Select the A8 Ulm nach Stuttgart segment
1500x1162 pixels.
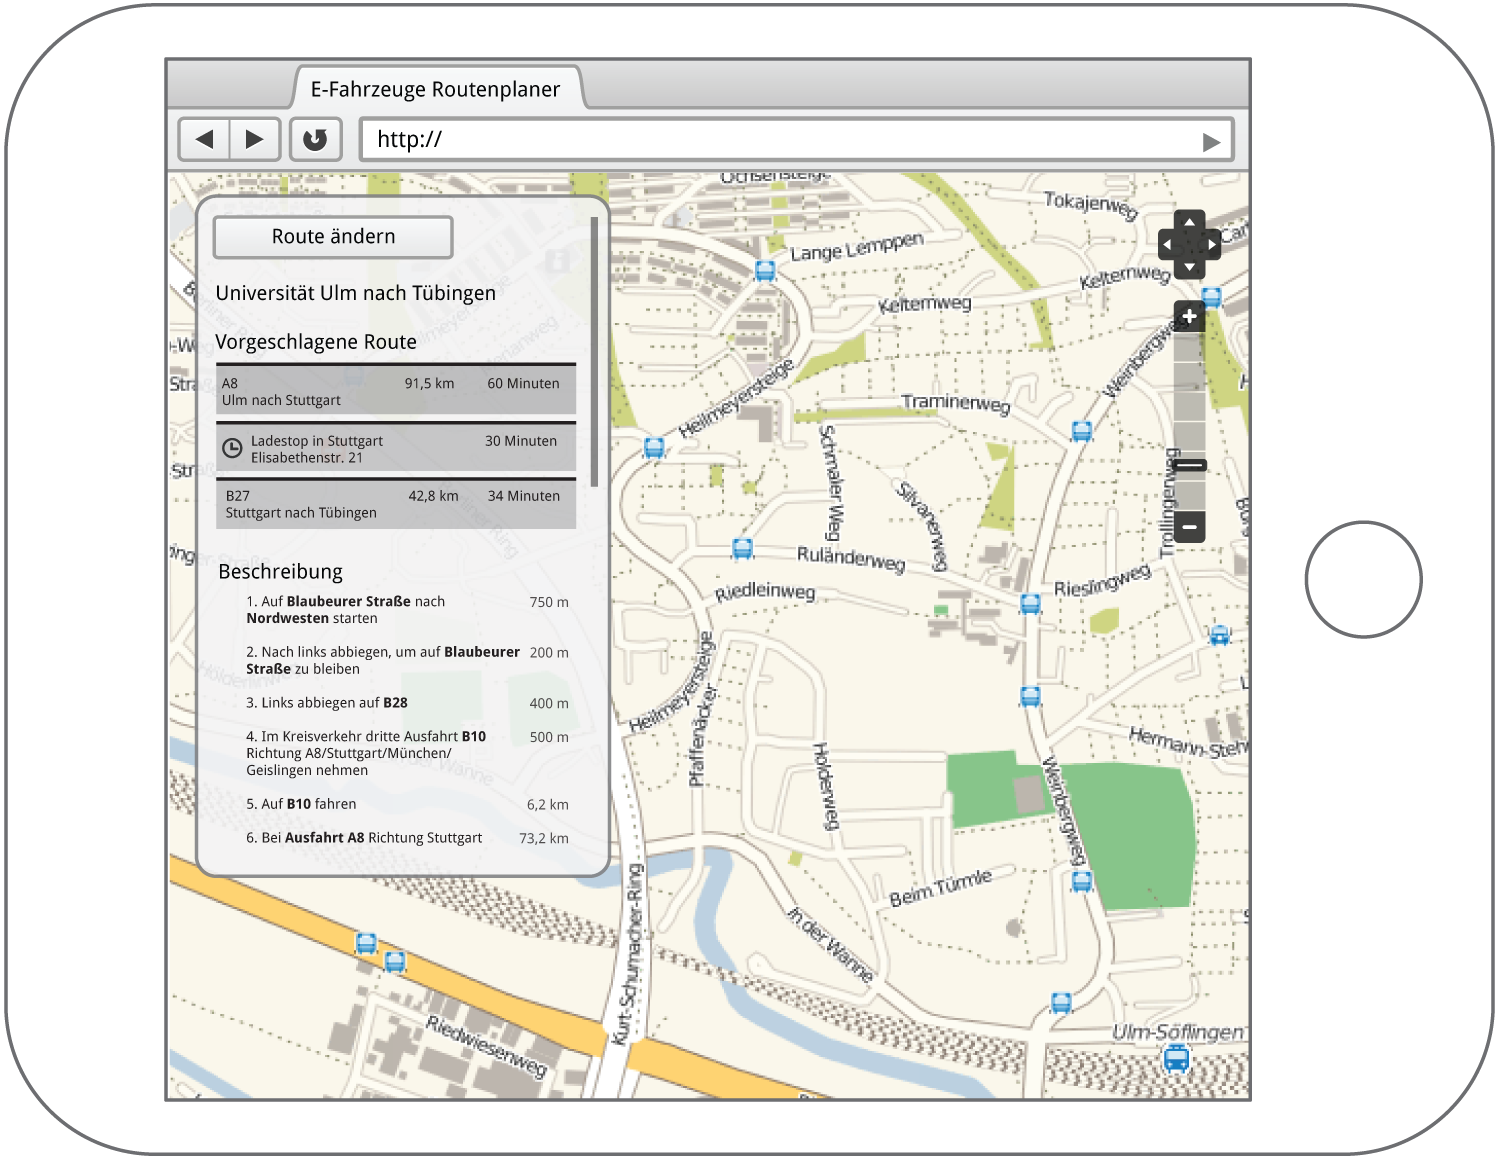click(x=396, y=391)
